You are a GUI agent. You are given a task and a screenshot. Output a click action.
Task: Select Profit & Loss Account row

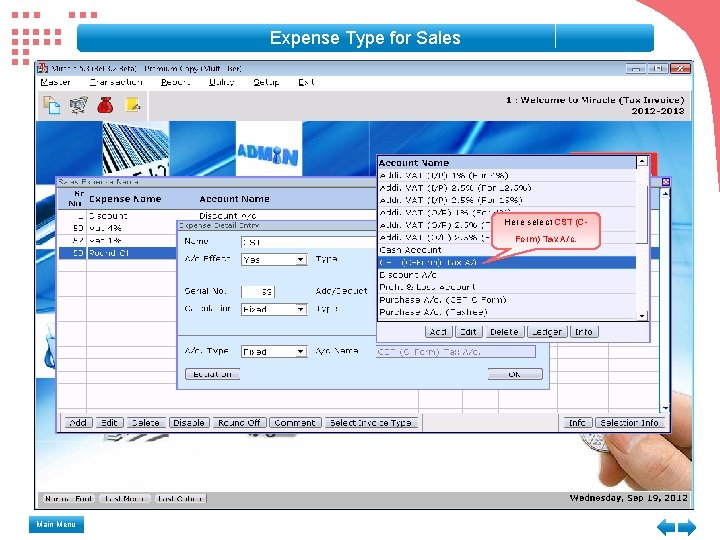point(506,287)
